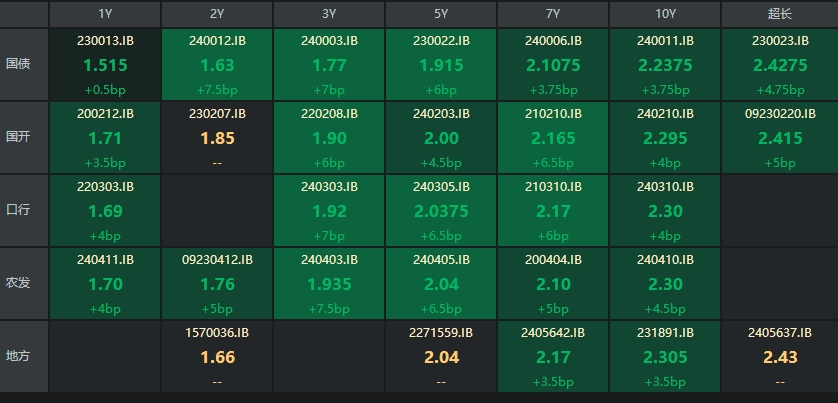Select the 231891.IB cell at 2.305
Viewport: 838px width, 403px height.
[665, 356]
